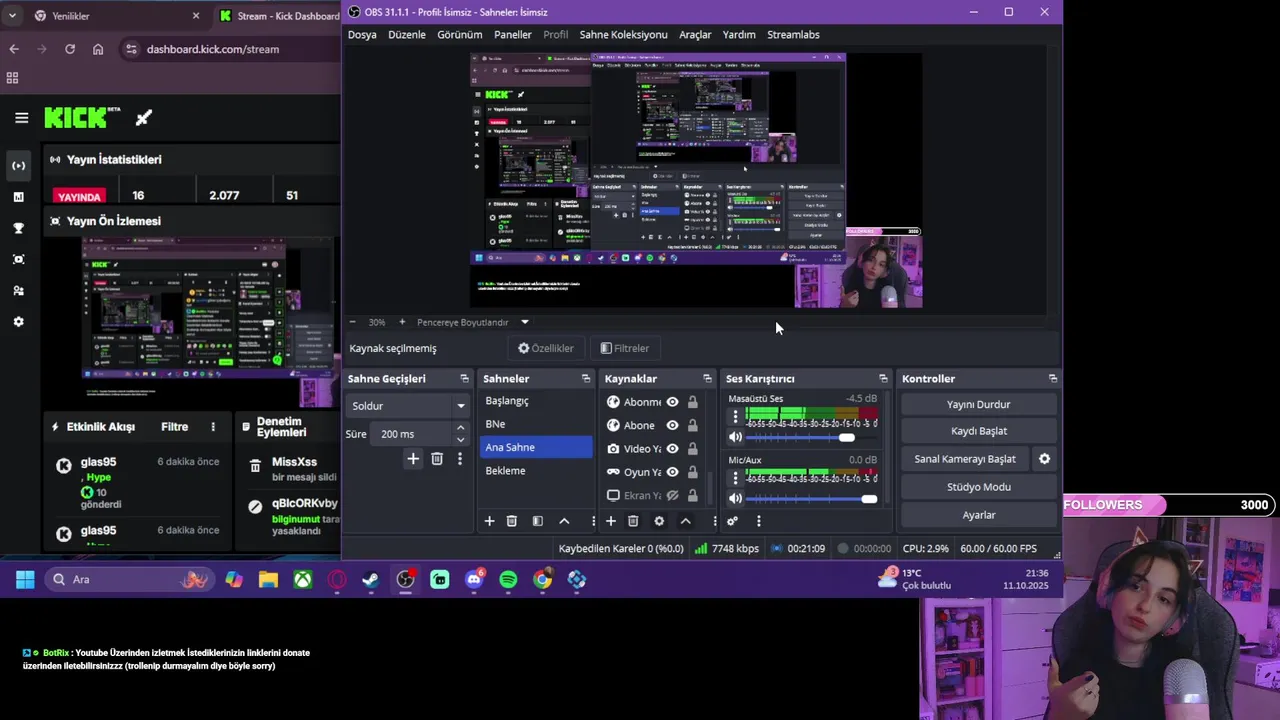This screenshot has height=720, width=1280.
Task: Open virtual camera settings gear
Action: 1044,459
